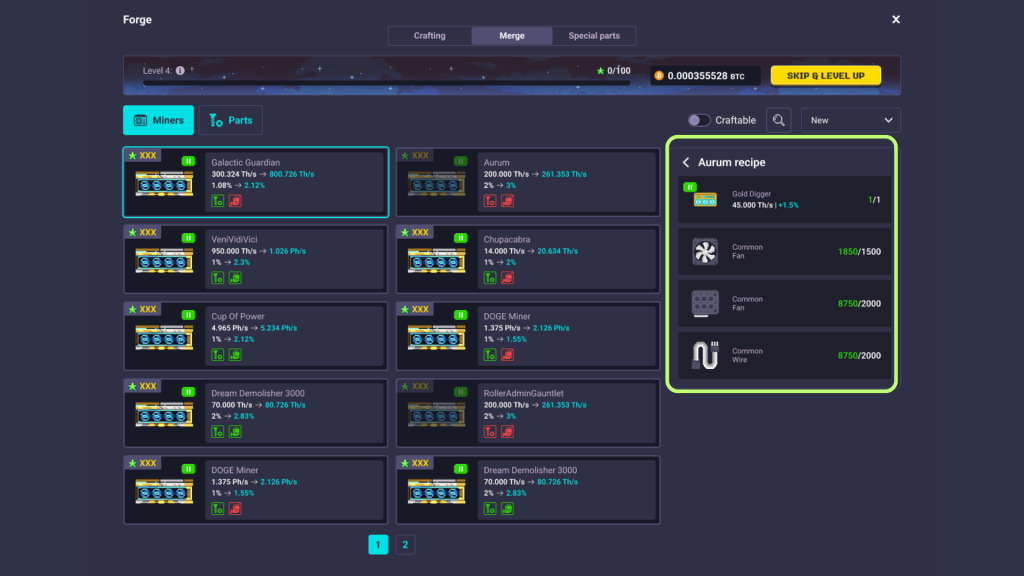Click the search magnifier icon
Image resolution: width=1024 pixels, height=576 pixels.
(x=779, y=120)
